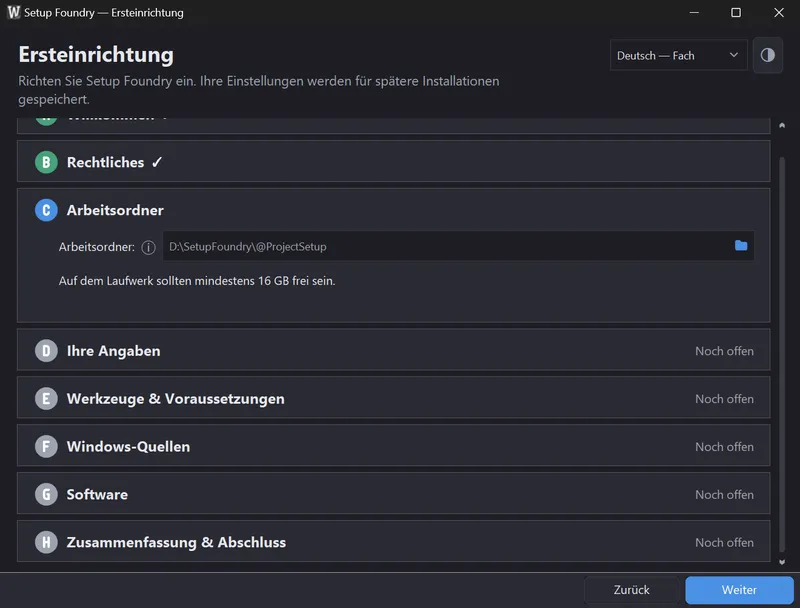Select the grey H step circle
800x608 pixels.
coord(46,542)
